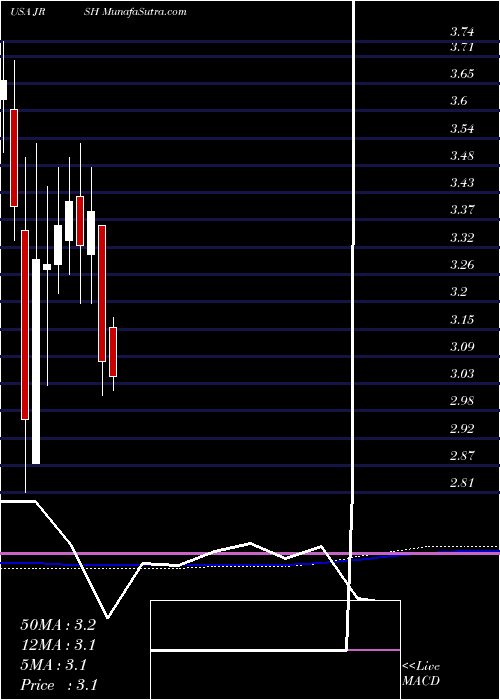Select the 12MA : 3.1 readout
This screenshot has height=700, width=500.
coord(58,645)
